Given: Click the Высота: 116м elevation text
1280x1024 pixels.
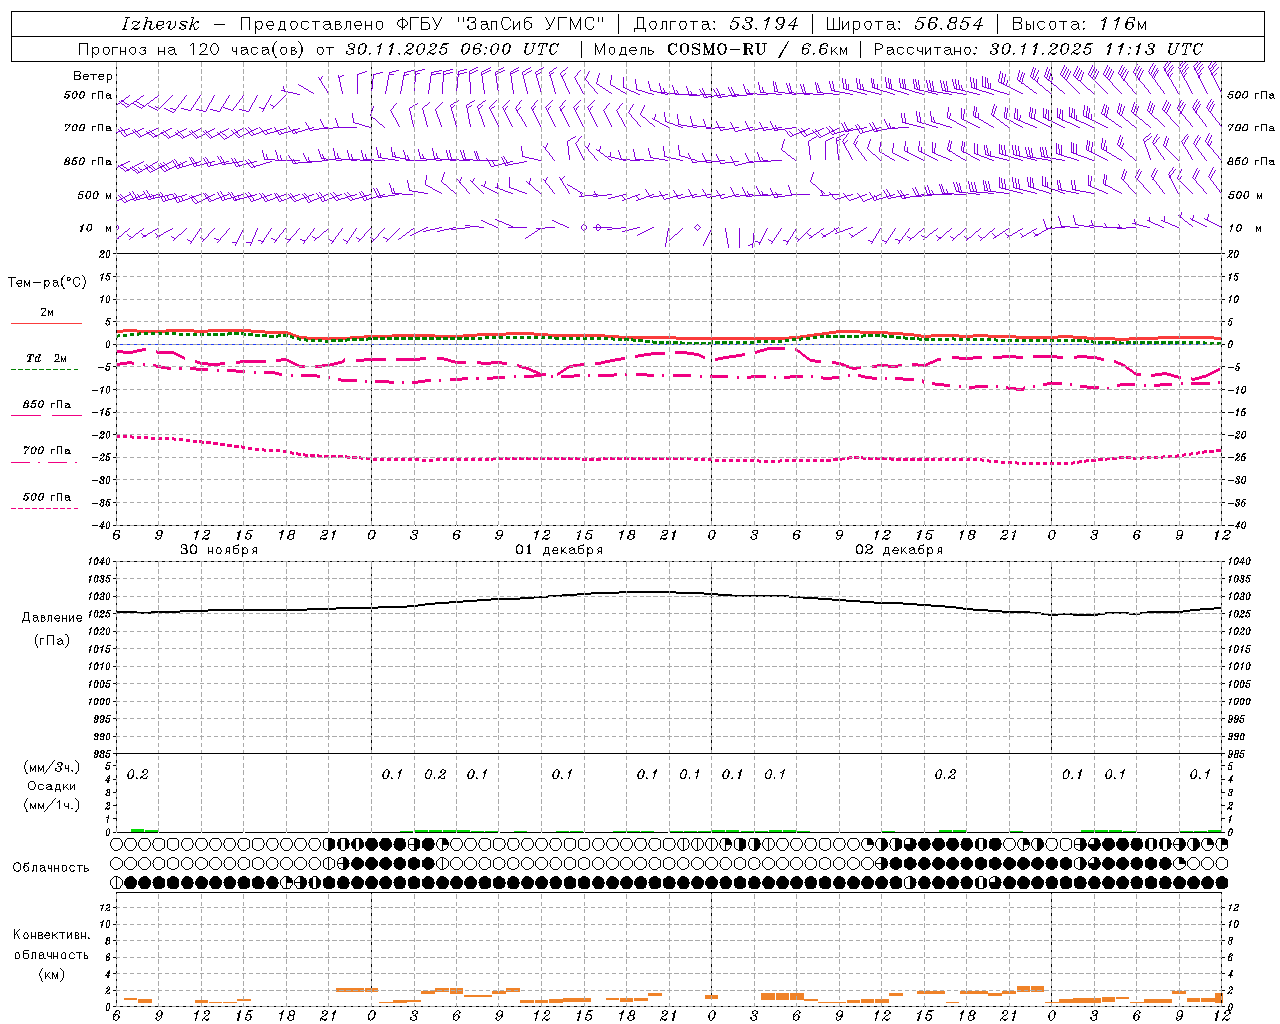Looking at the screenshot, I should coord(1079,24).
